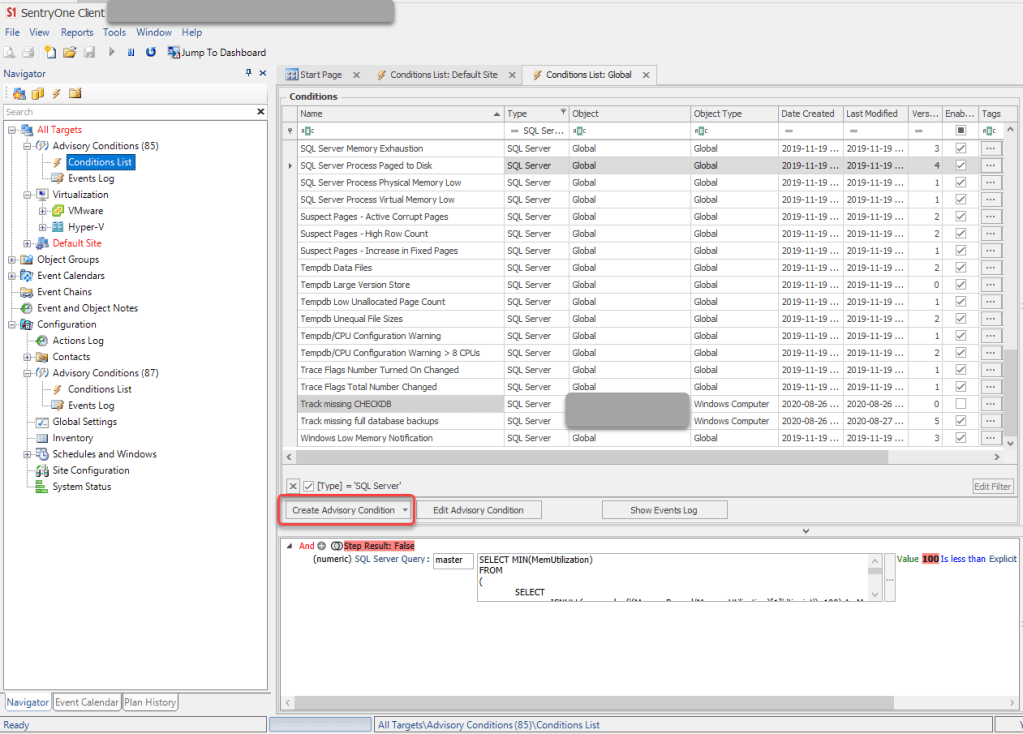The height and width of the screenshot is (734, 1023).
Task: Click the lightning bolt icon in Navigator toolbar
Action: click(x=56, y=93)
